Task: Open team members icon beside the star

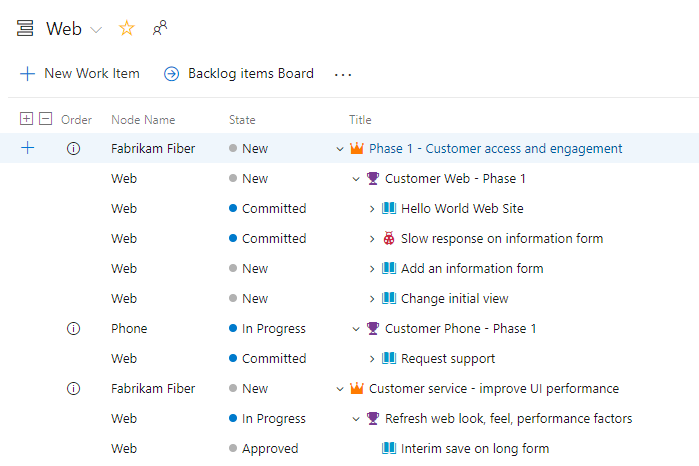Action: point(159,29)
